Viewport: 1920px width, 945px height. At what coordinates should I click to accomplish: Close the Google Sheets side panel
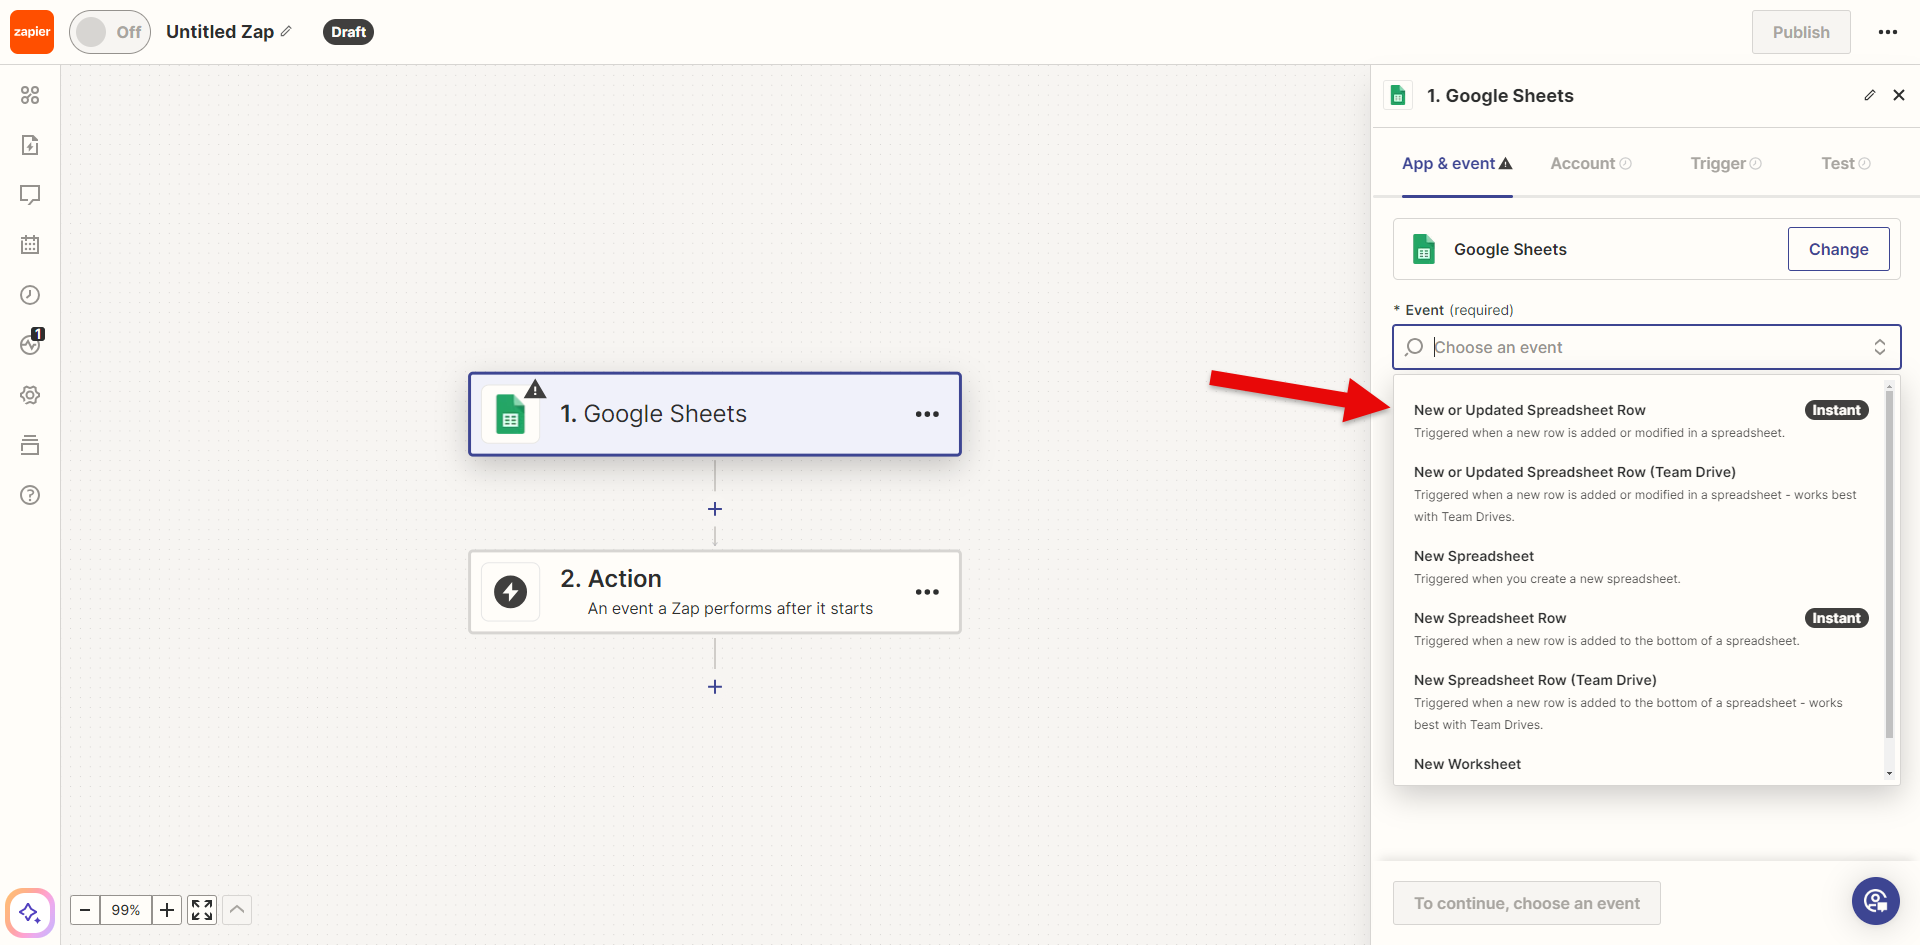[1899, 95]
